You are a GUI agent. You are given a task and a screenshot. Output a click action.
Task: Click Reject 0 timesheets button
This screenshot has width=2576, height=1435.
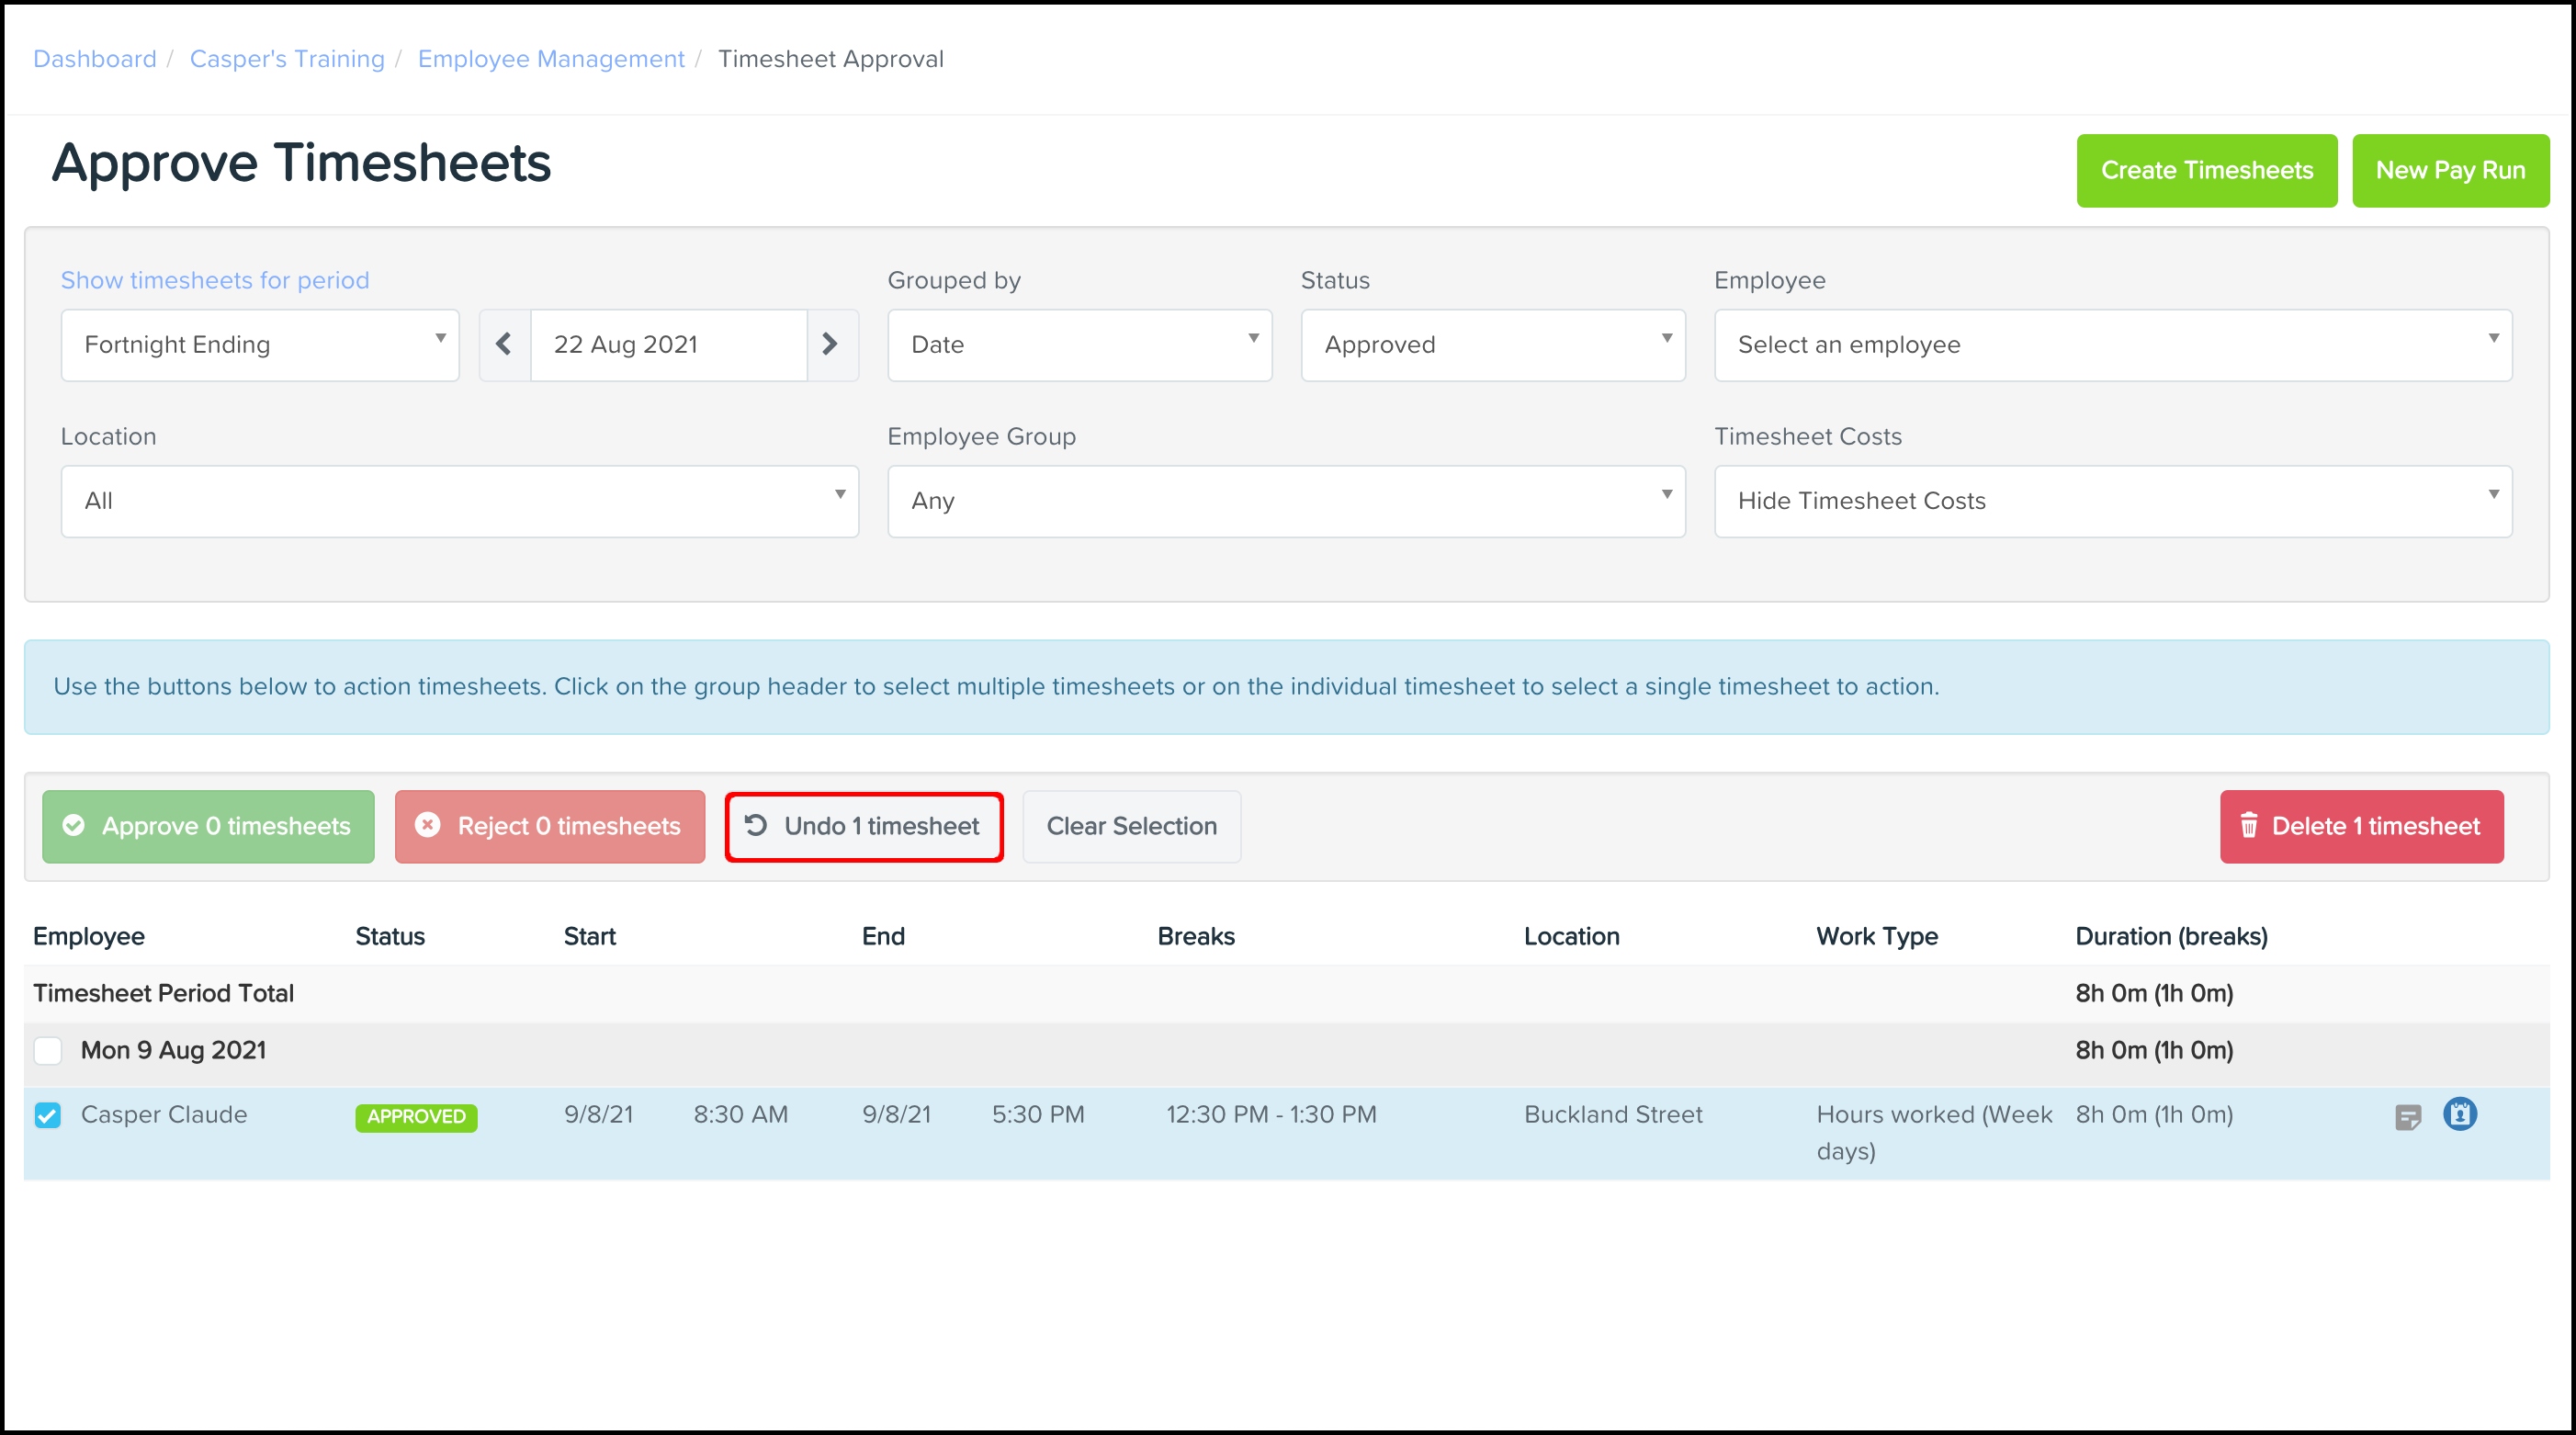tap(550, 826)
